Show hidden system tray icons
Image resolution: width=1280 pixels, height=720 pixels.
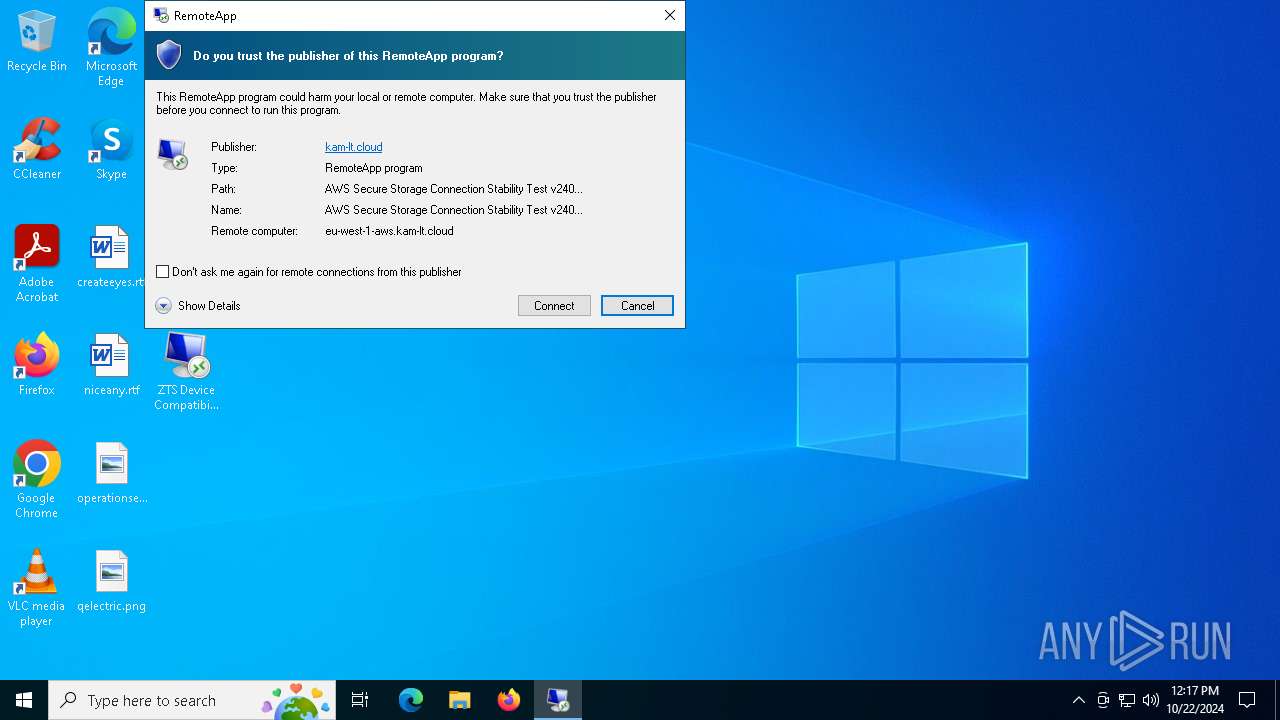[x=1078, y=700]
